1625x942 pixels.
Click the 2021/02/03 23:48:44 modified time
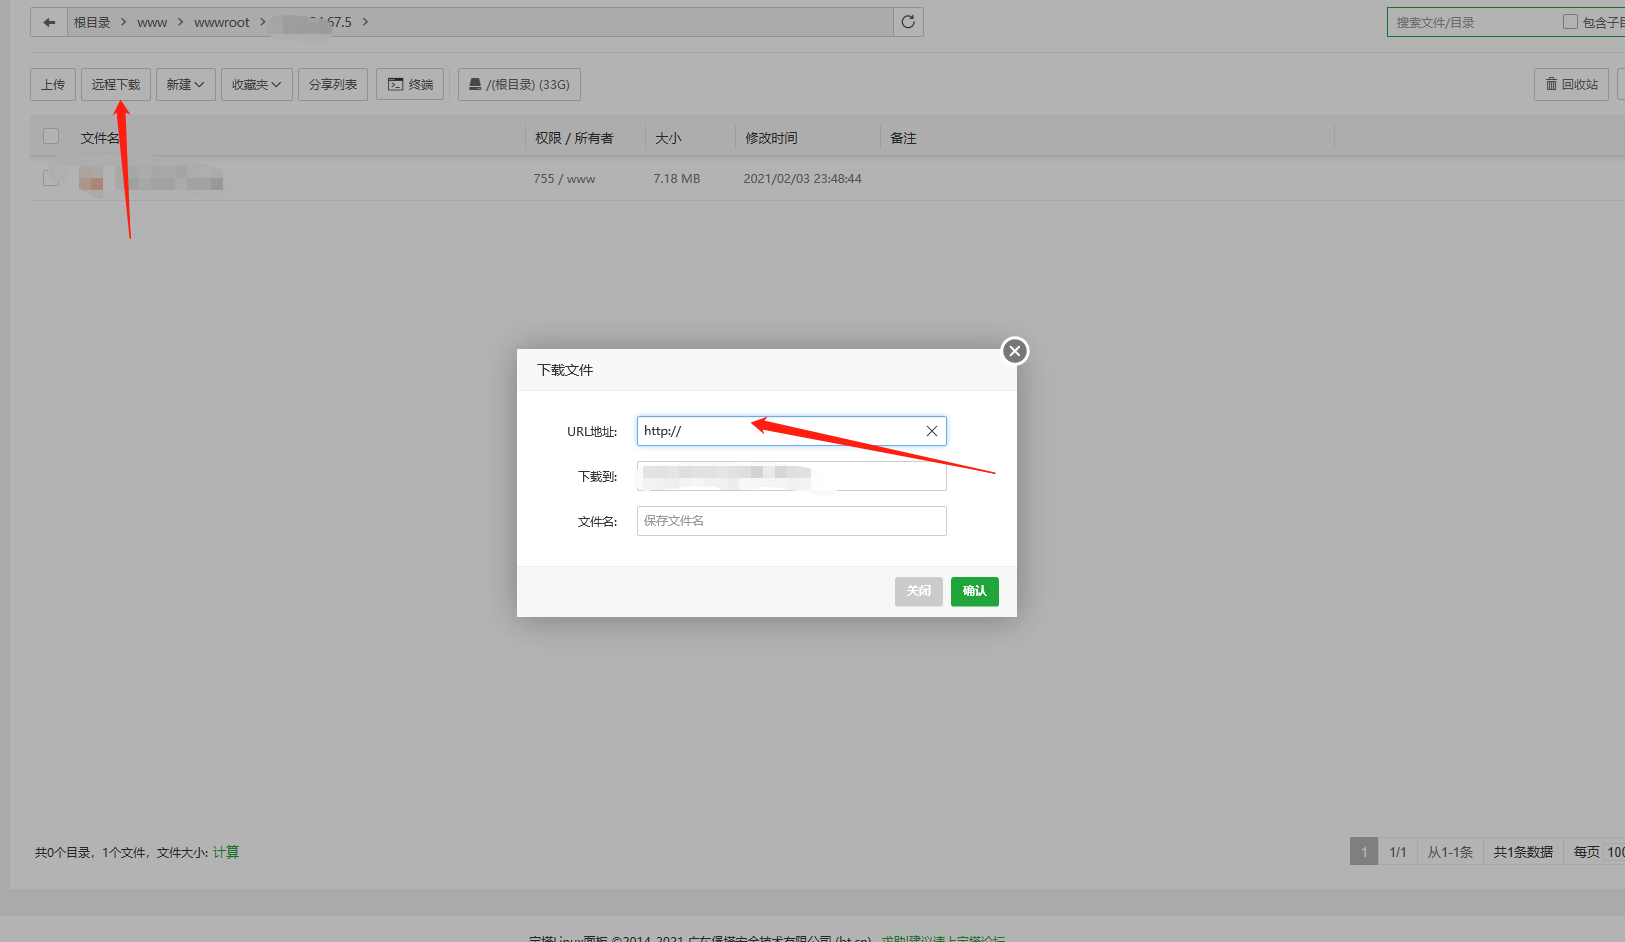click(802, 178)
